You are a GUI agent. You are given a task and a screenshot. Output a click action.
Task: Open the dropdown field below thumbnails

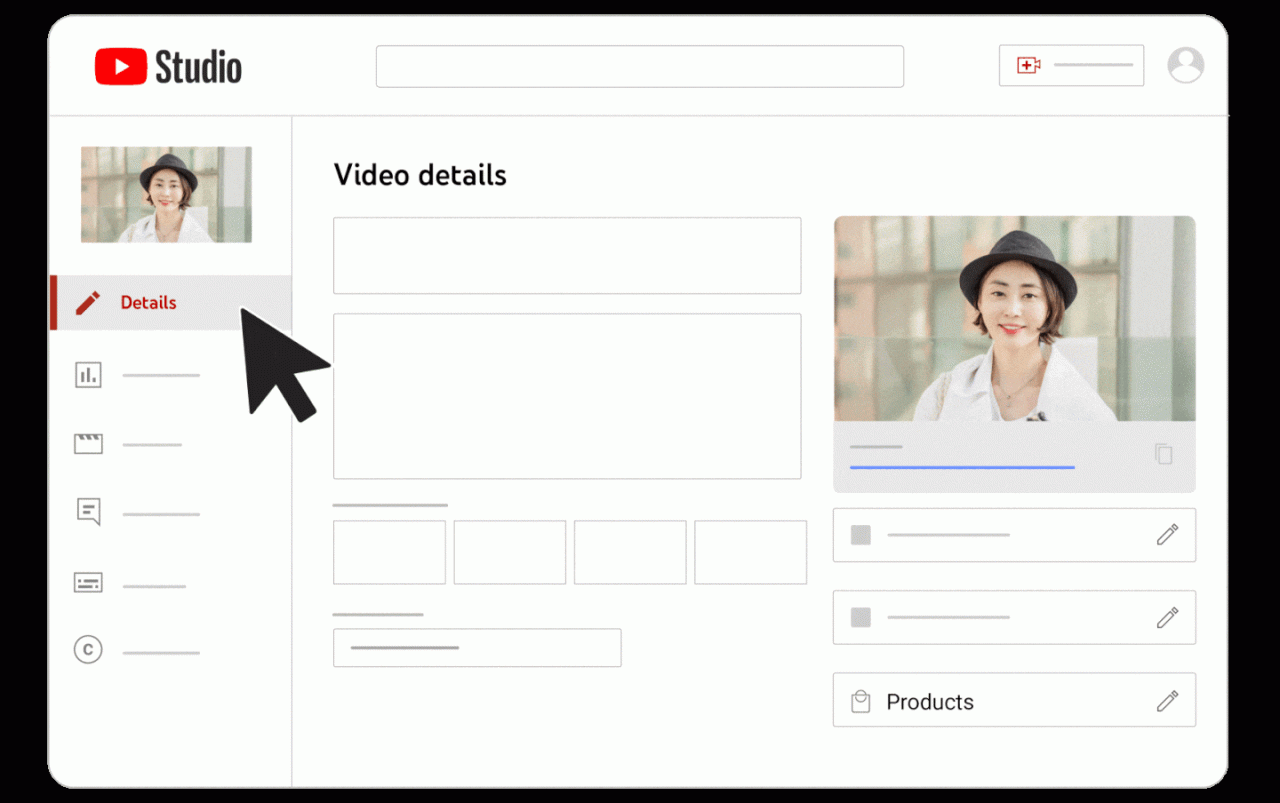click(477, 648)
